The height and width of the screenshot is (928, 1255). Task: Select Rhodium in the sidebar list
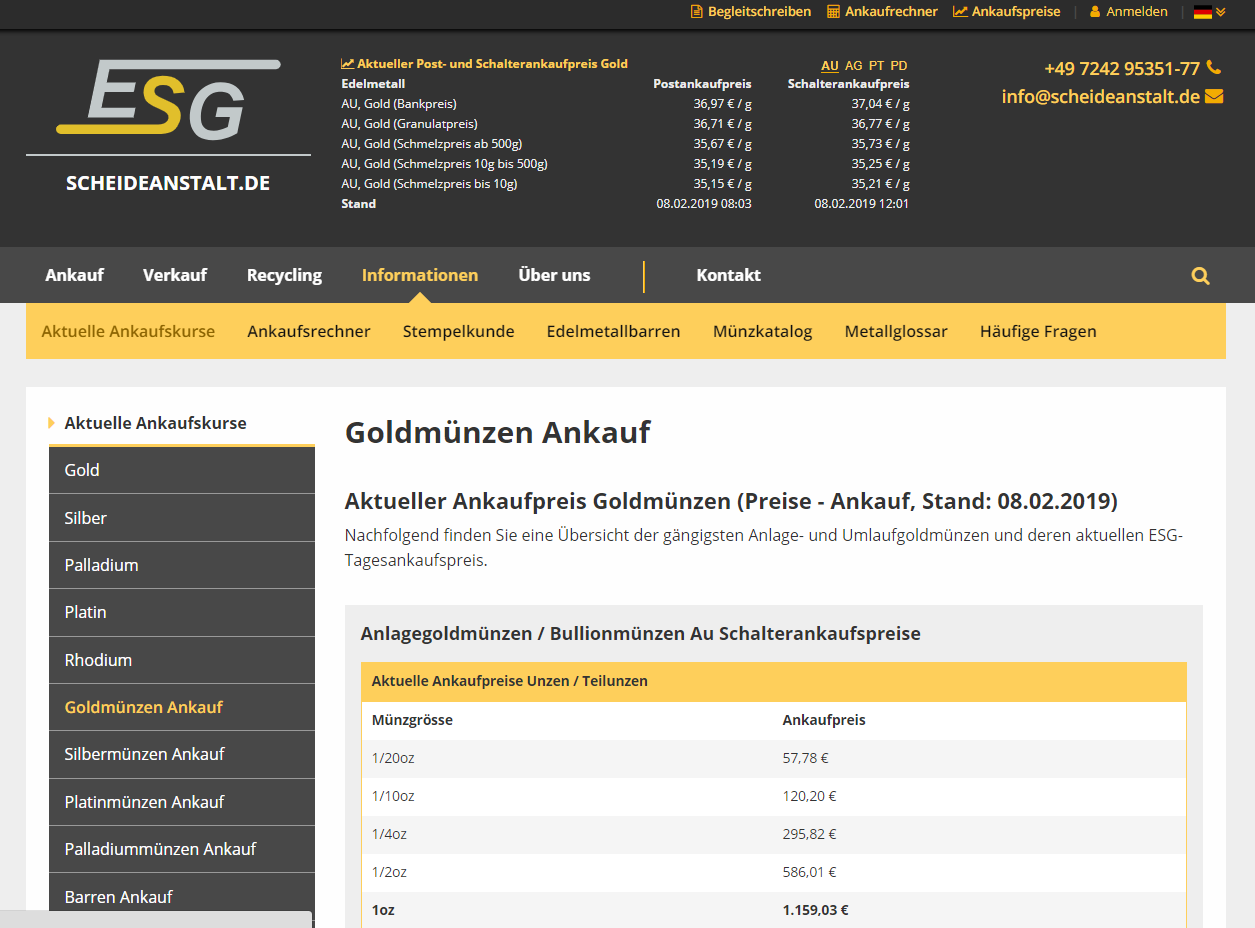(98, 660)
